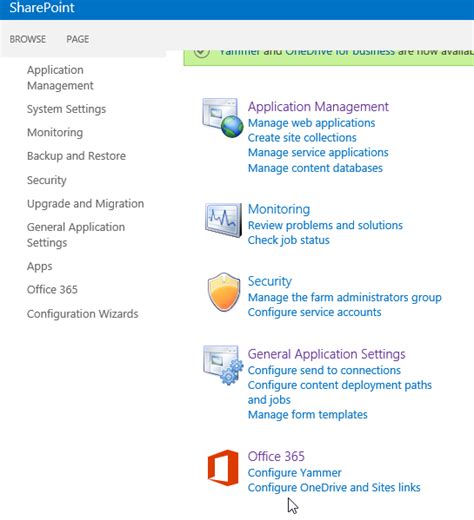The width and height of the screenshot is (474, 520).
Task: Click the Office 365 logo icon
Action: [x=223, y=468]
